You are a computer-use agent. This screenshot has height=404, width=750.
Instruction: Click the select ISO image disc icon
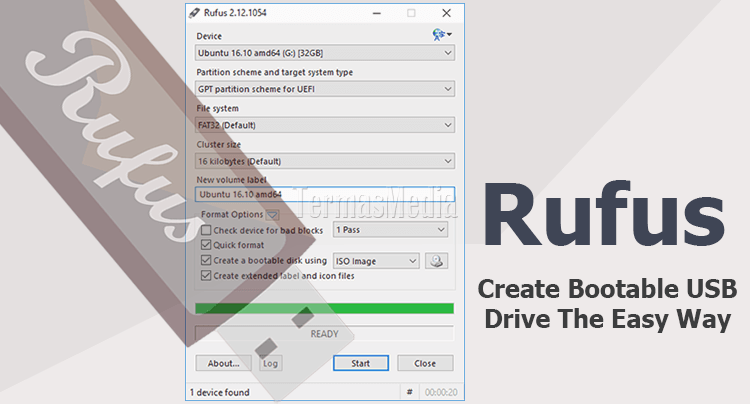[436, 261]
